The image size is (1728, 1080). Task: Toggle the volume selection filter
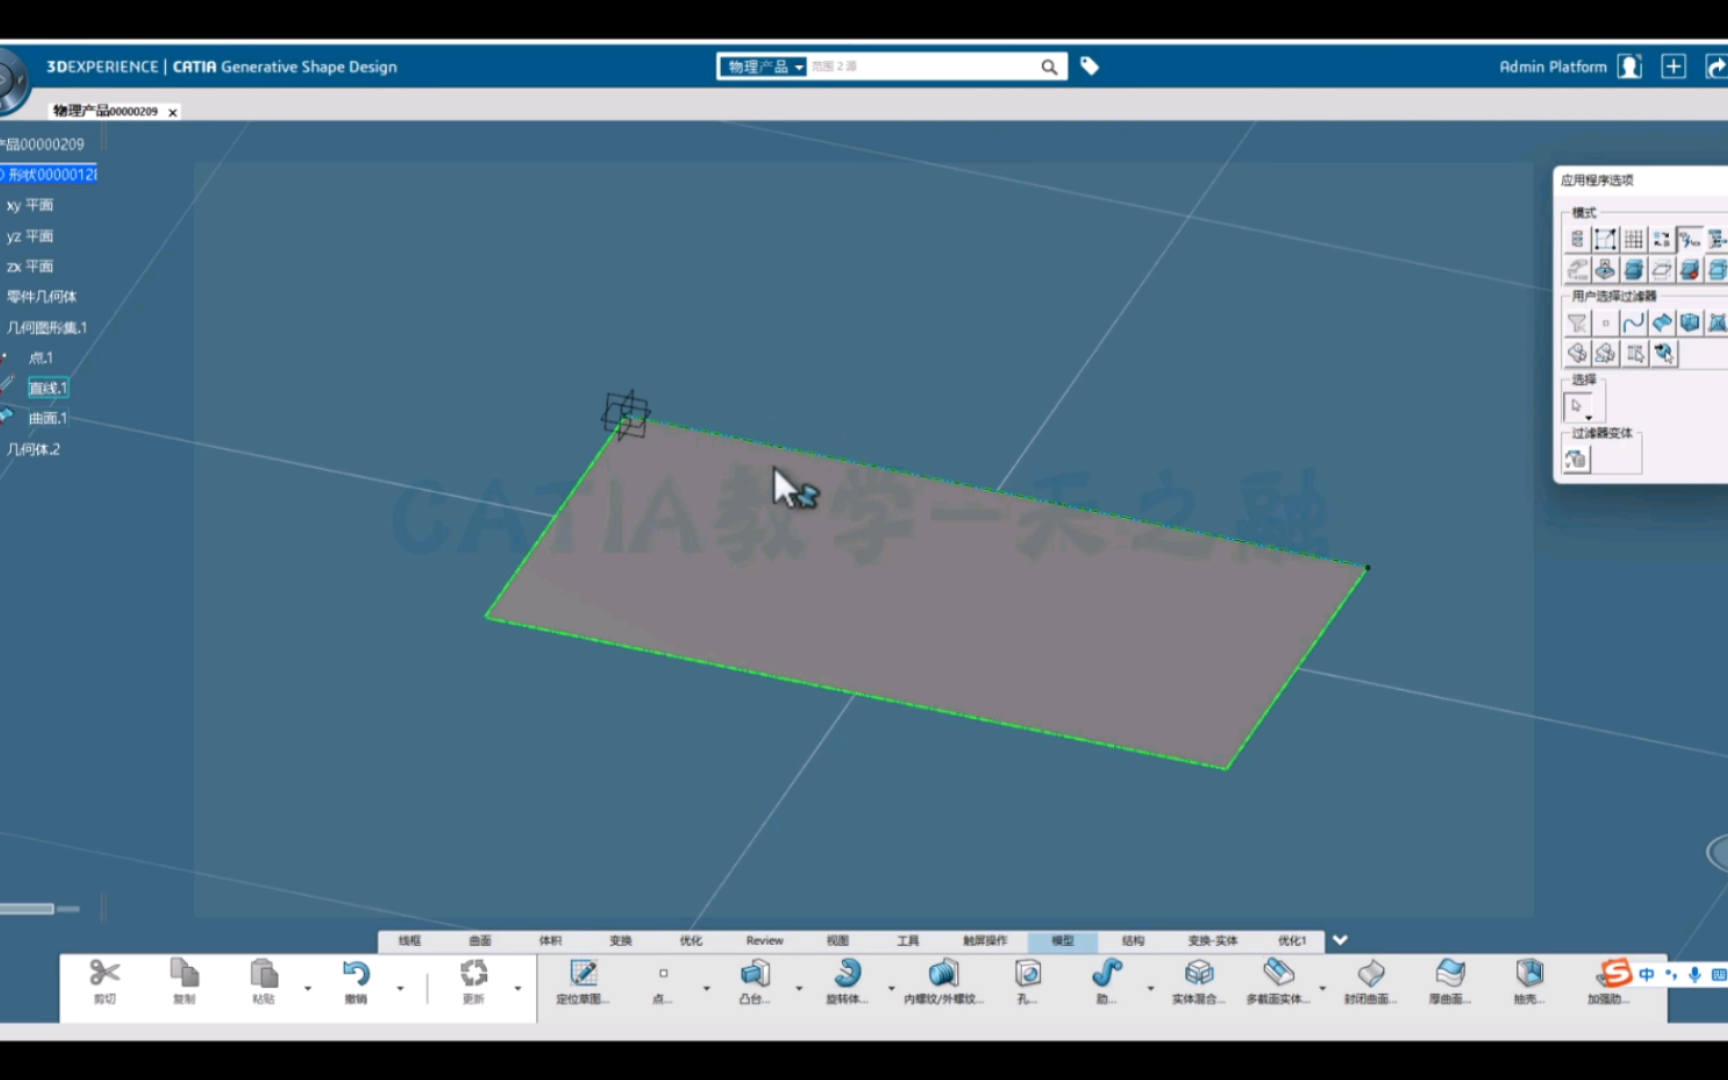coord(1690,322)
